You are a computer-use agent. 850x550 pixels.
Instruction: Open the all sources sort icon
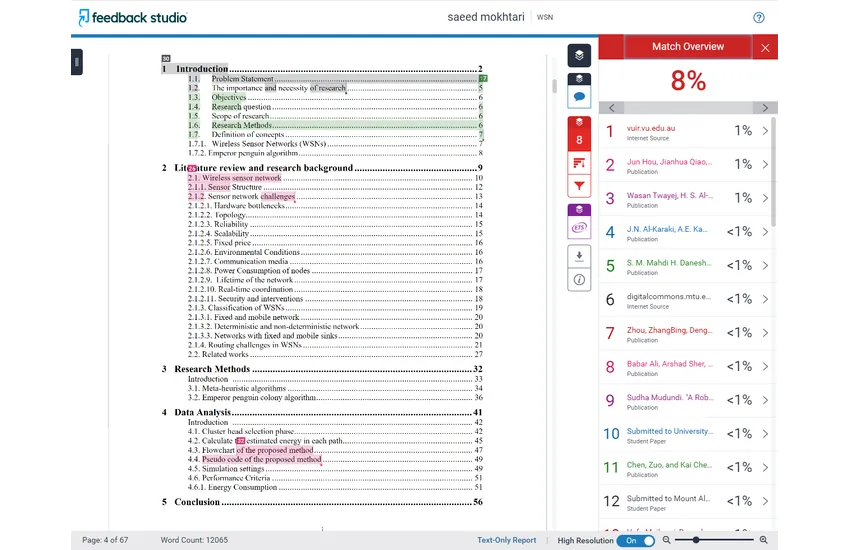[579, 162]
